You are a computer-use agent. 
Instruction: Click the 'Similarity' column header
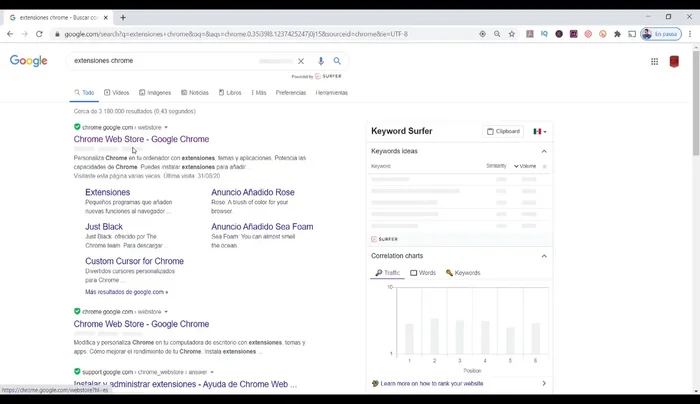tap(496, 166)
